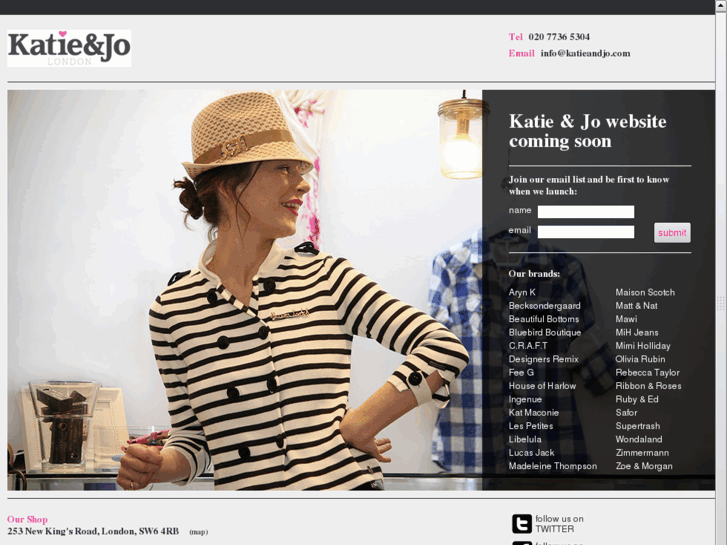Open the follow us on Twitter link
This screenshot has width=727, height=545.
point(559,524)
